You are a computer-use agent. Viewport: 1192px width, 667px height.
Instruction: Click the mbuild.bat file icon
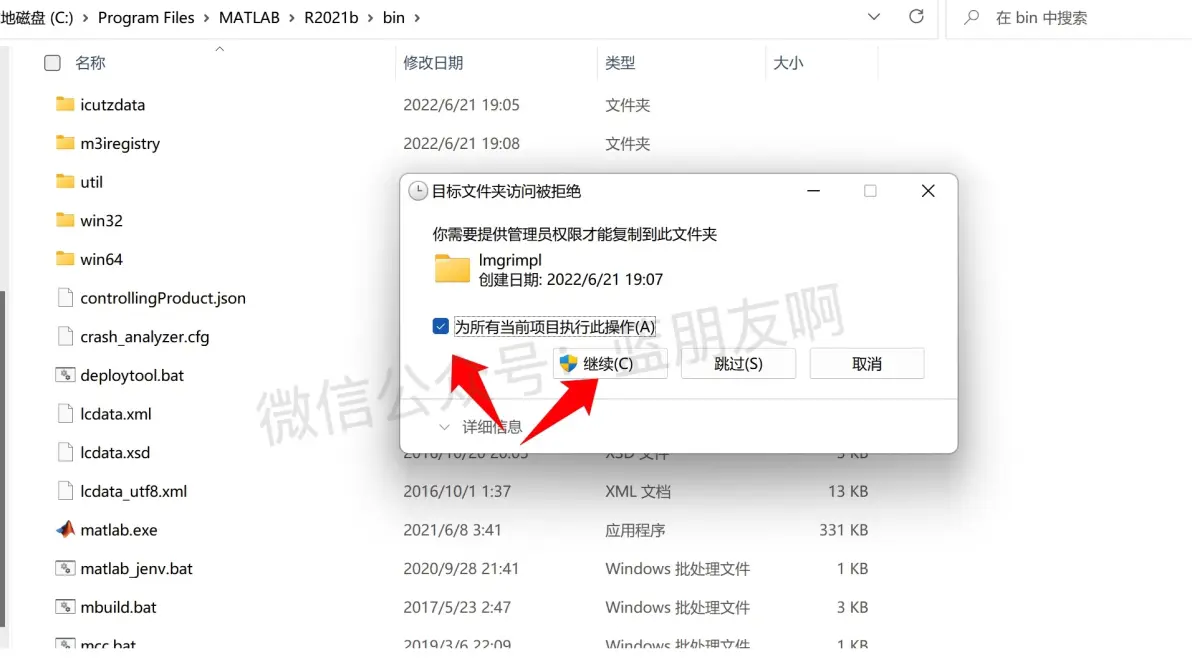click(x=65, y=607)
